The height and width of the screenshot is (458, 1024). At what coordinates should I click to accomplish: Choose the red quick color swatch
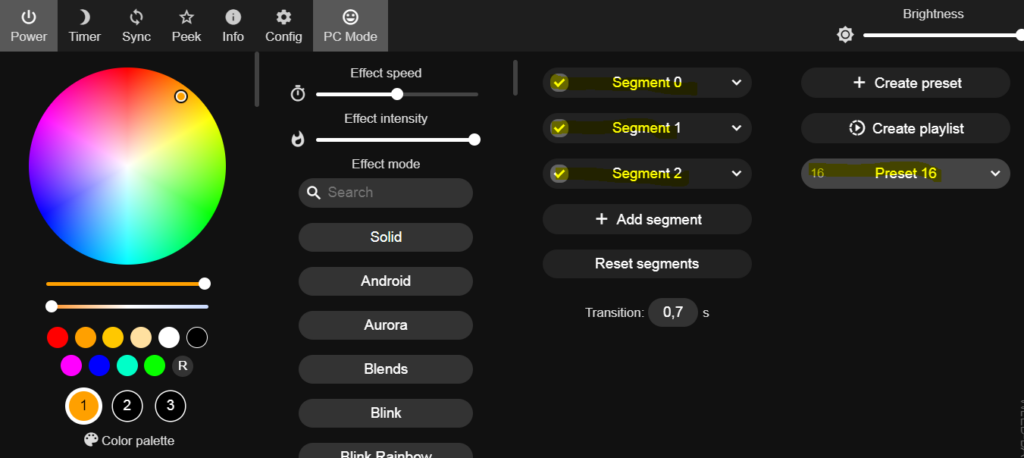[x=57, y=338]
